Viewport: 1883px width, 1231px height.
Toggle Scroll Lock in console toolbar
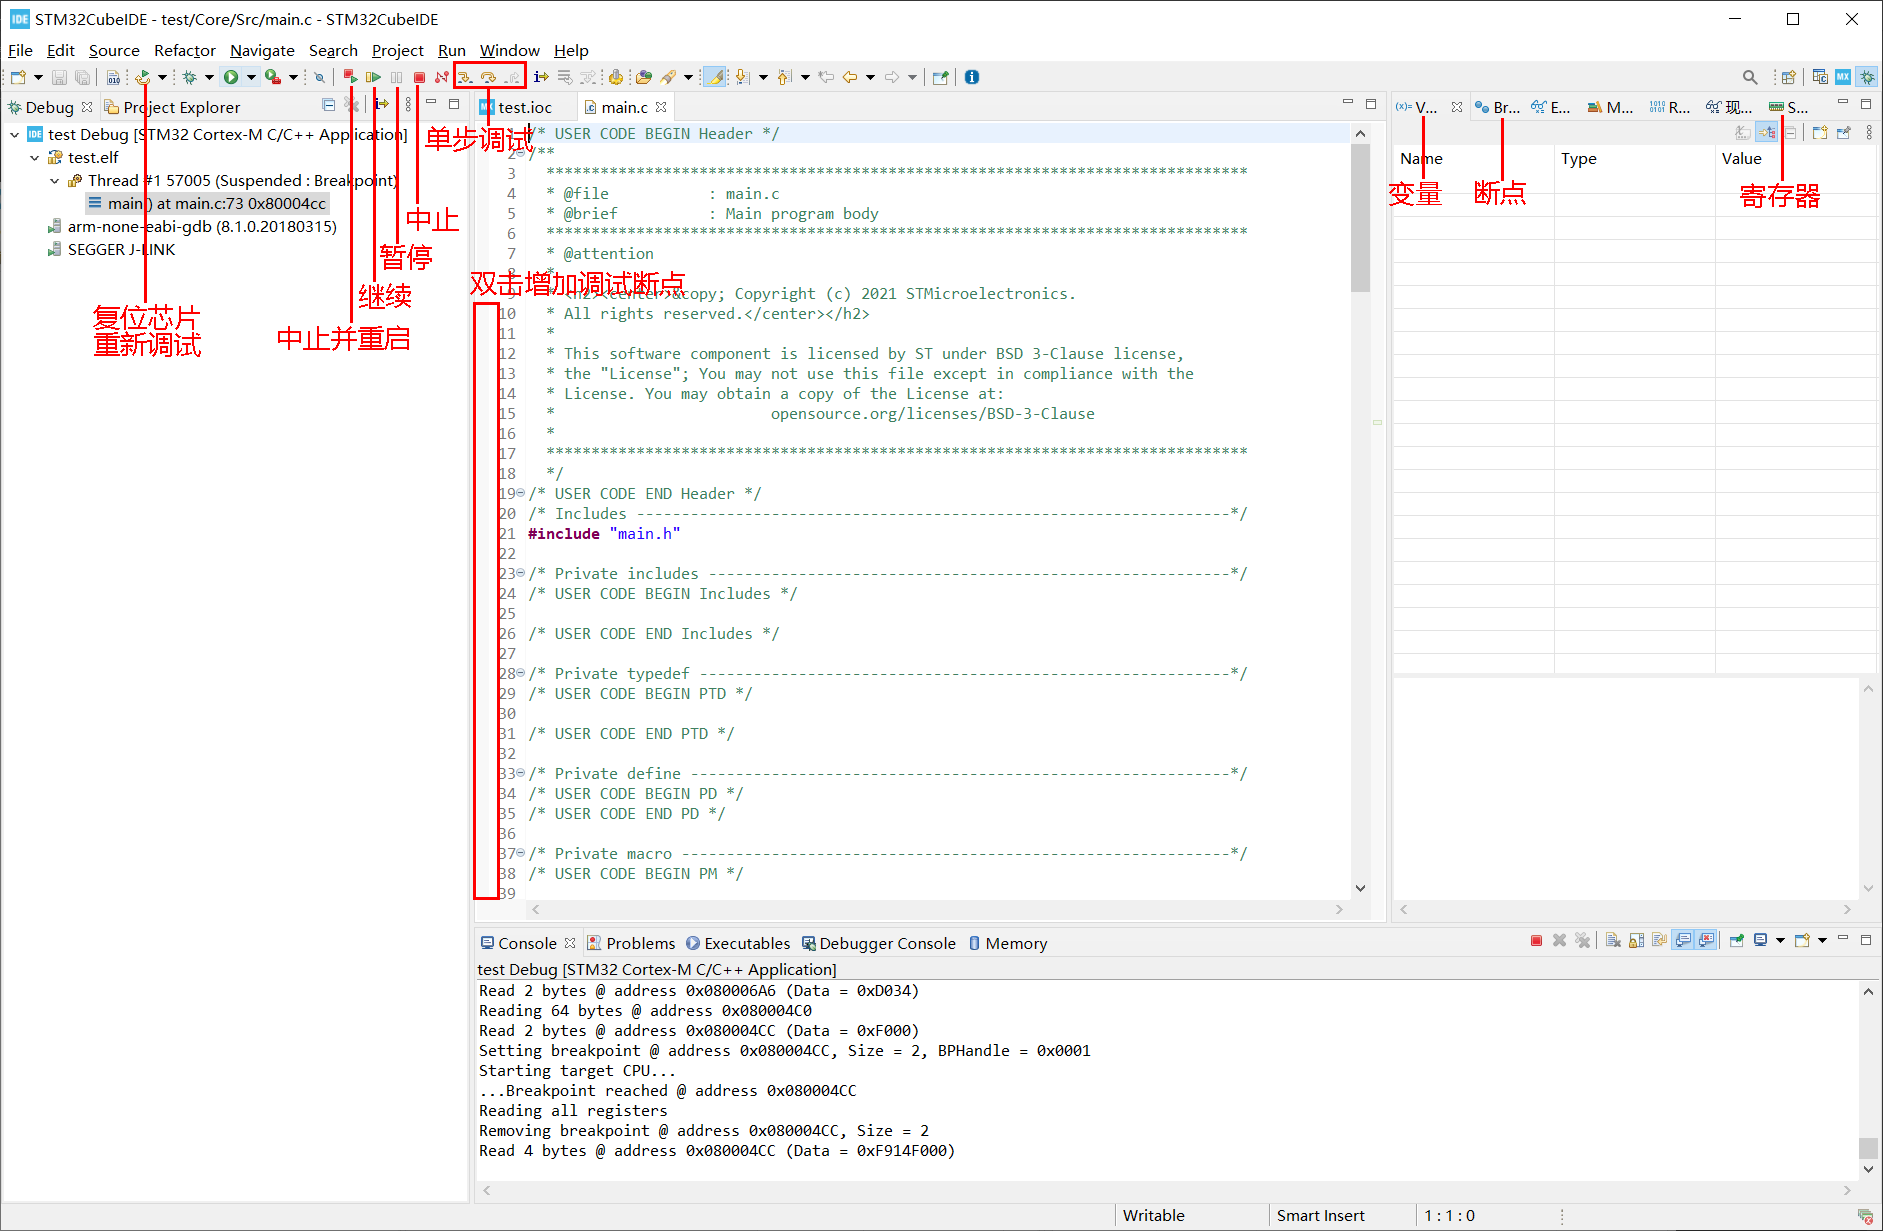click(1637, 940)
